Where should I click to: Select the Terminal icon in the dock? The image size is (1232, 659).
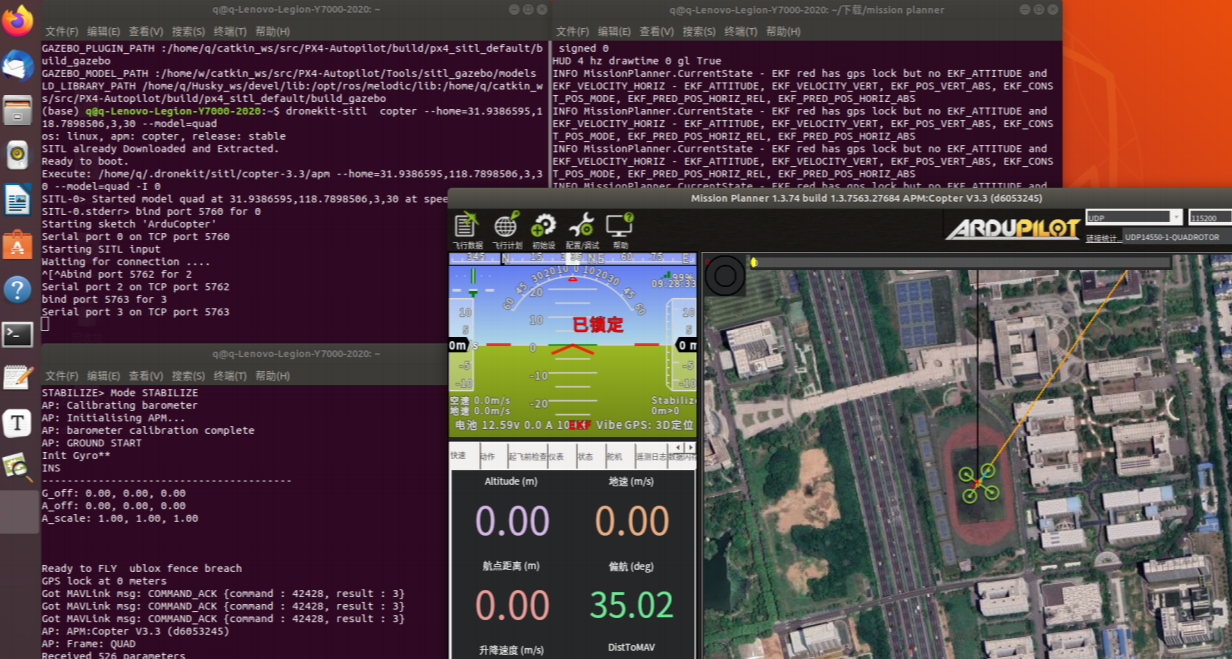[x=17, y=334]
